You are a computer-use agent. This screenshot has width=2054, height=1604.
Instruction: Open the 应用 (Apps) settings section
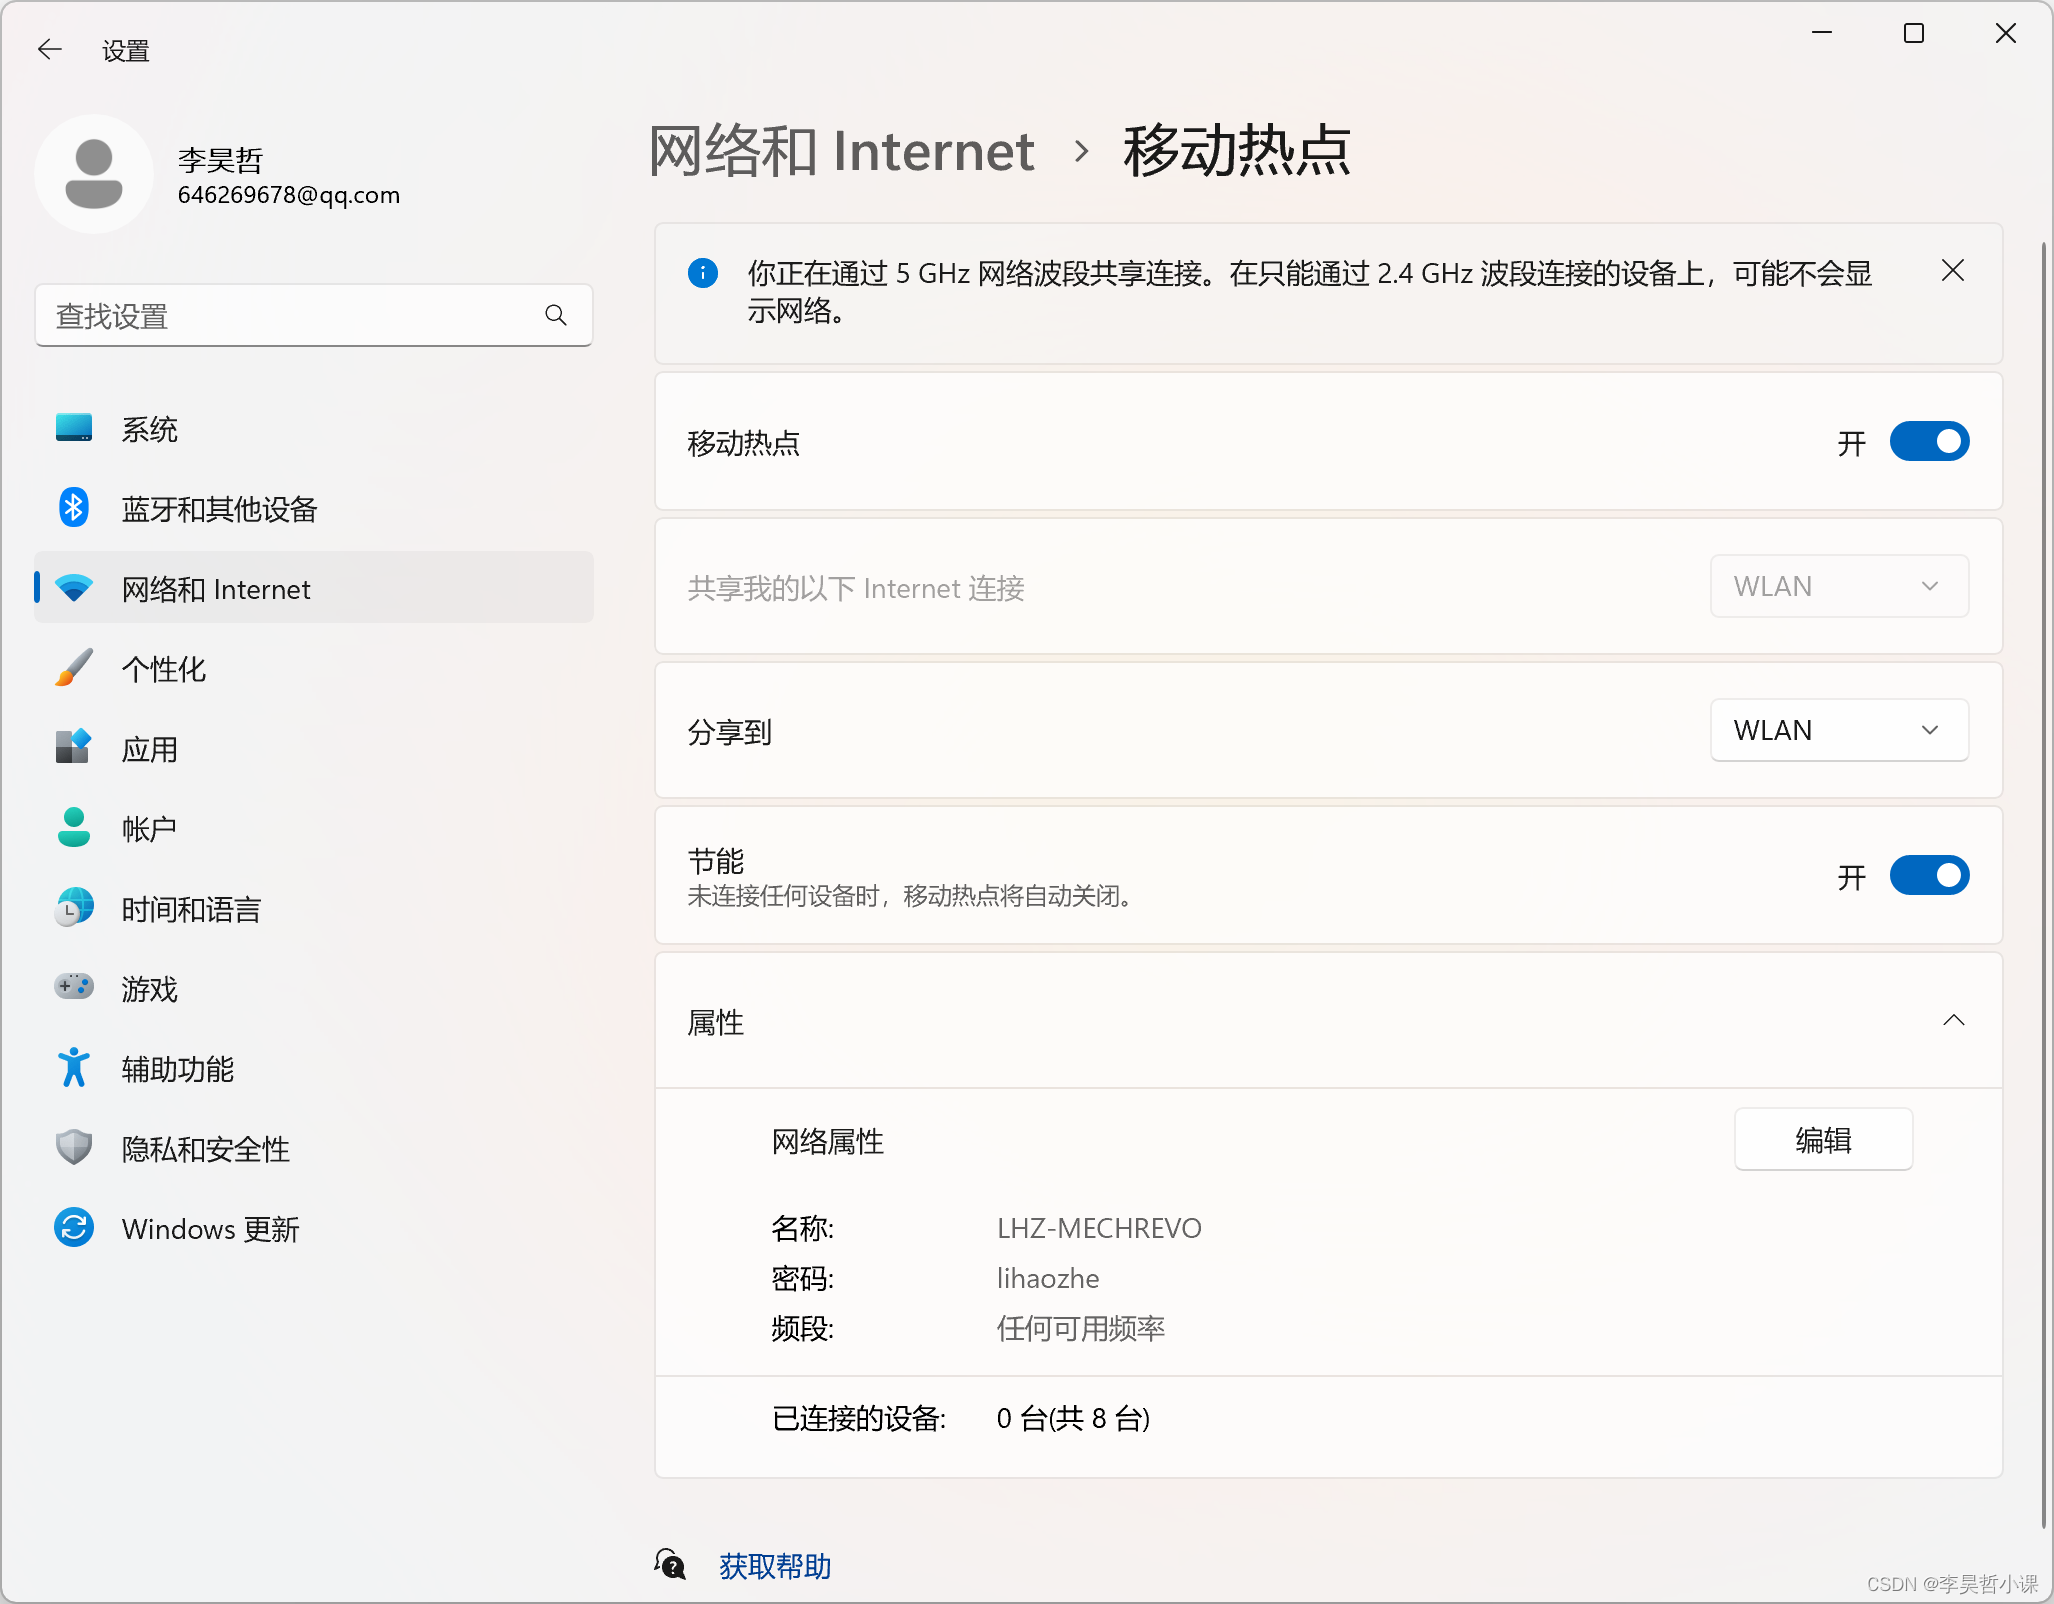click(x=149, y=749)
